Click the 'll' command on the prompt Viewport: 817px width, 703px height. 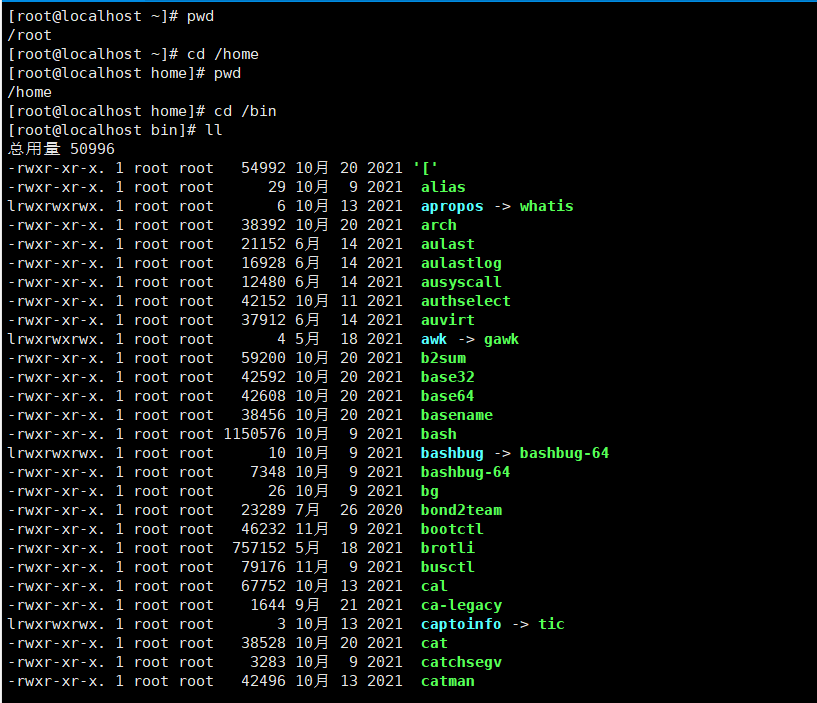[214, 130]
